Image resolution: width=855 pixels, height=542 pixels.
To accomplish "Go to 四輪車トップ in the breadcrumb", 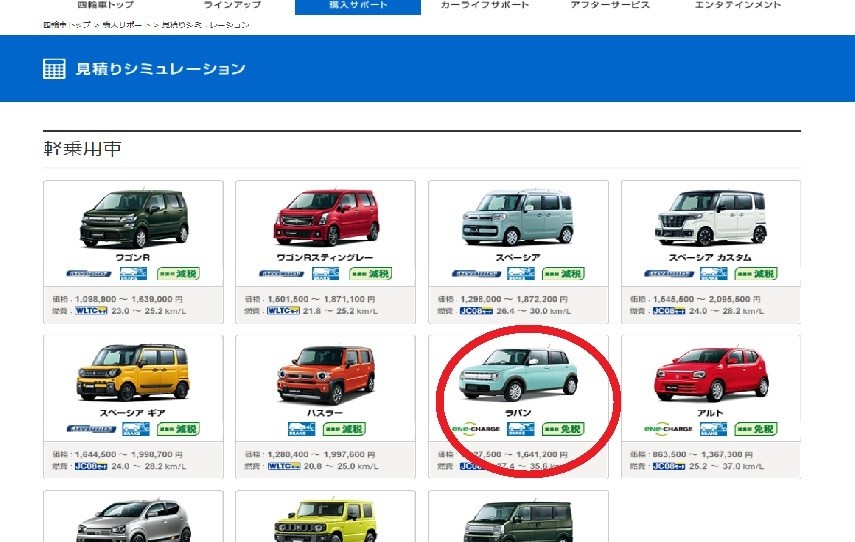I will pos(67,25).
